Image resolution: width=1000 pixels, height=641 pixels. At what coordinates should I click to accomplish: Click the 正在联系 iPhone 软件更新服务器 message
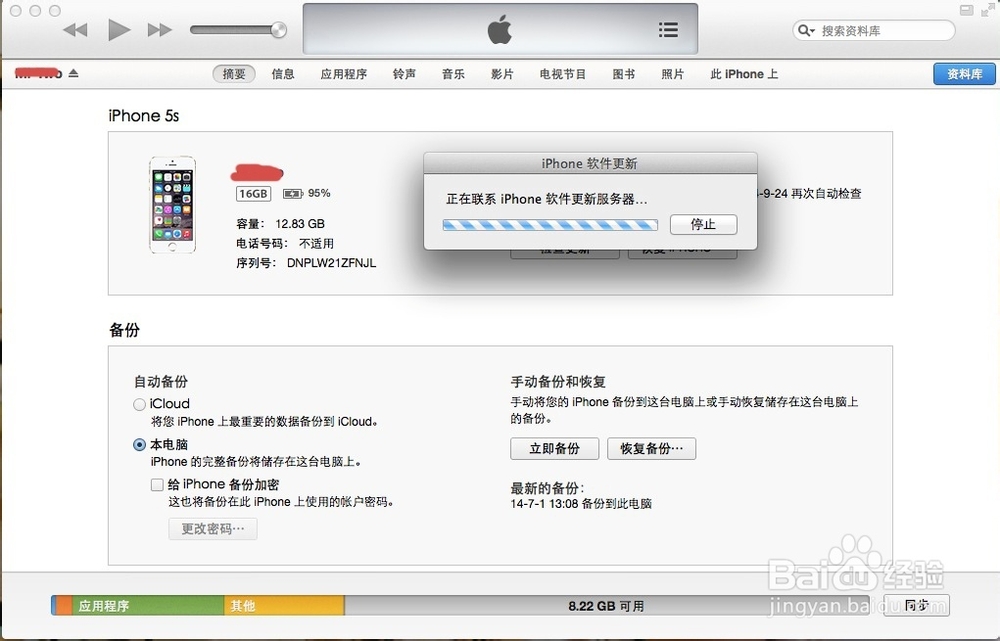547,200
